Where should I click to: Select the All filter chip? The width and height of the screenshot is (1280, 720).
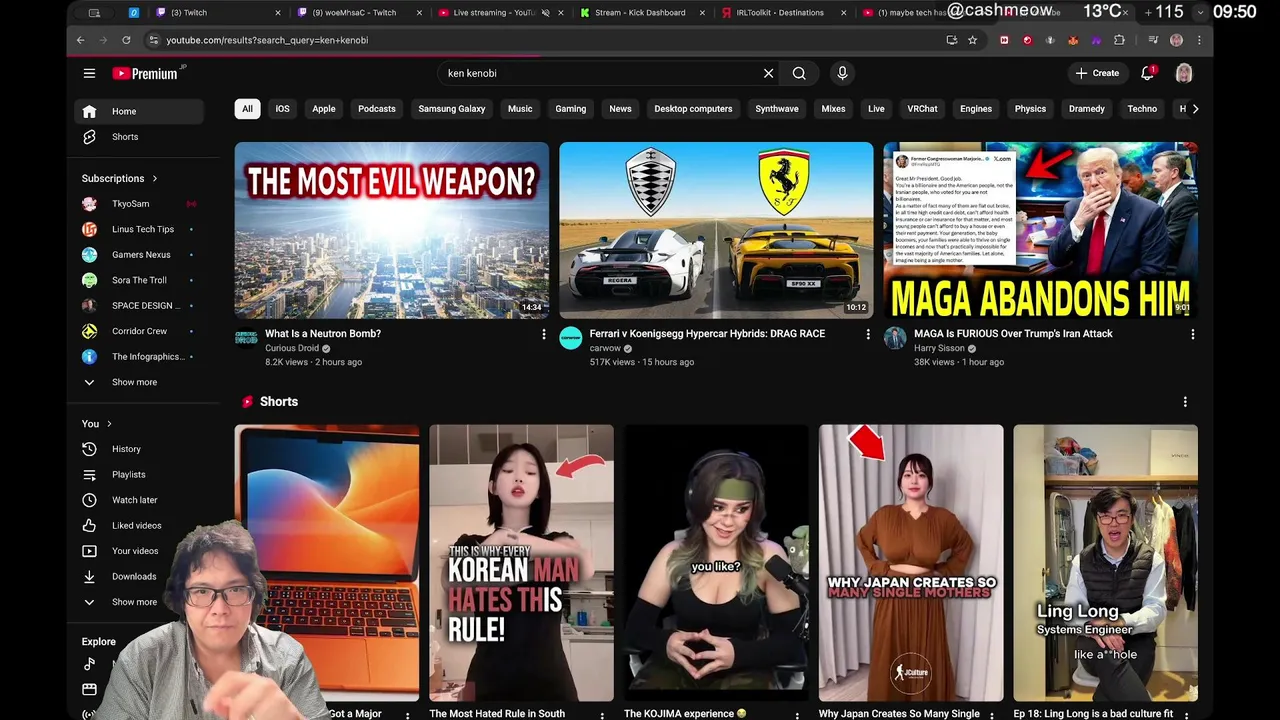pos(247,109)
